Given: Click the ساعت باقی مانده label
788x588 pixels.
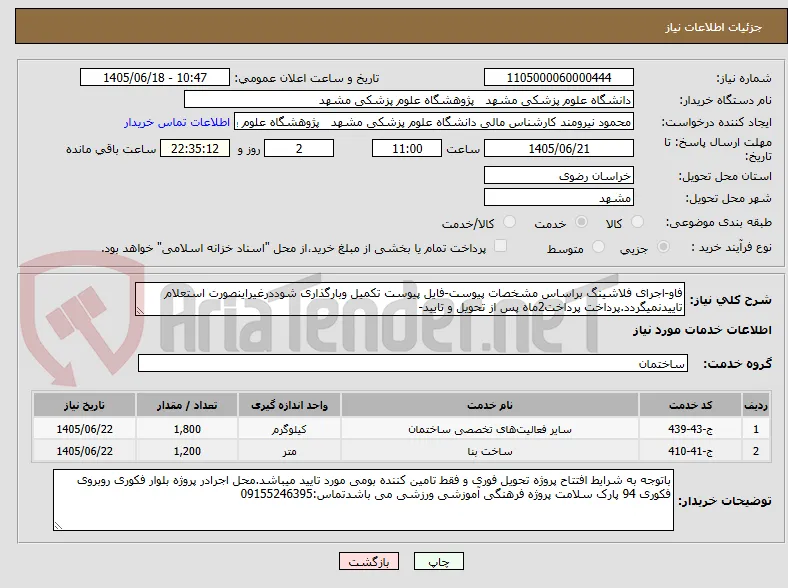Looking at the screenshot, I should click(x=111, y=149).
